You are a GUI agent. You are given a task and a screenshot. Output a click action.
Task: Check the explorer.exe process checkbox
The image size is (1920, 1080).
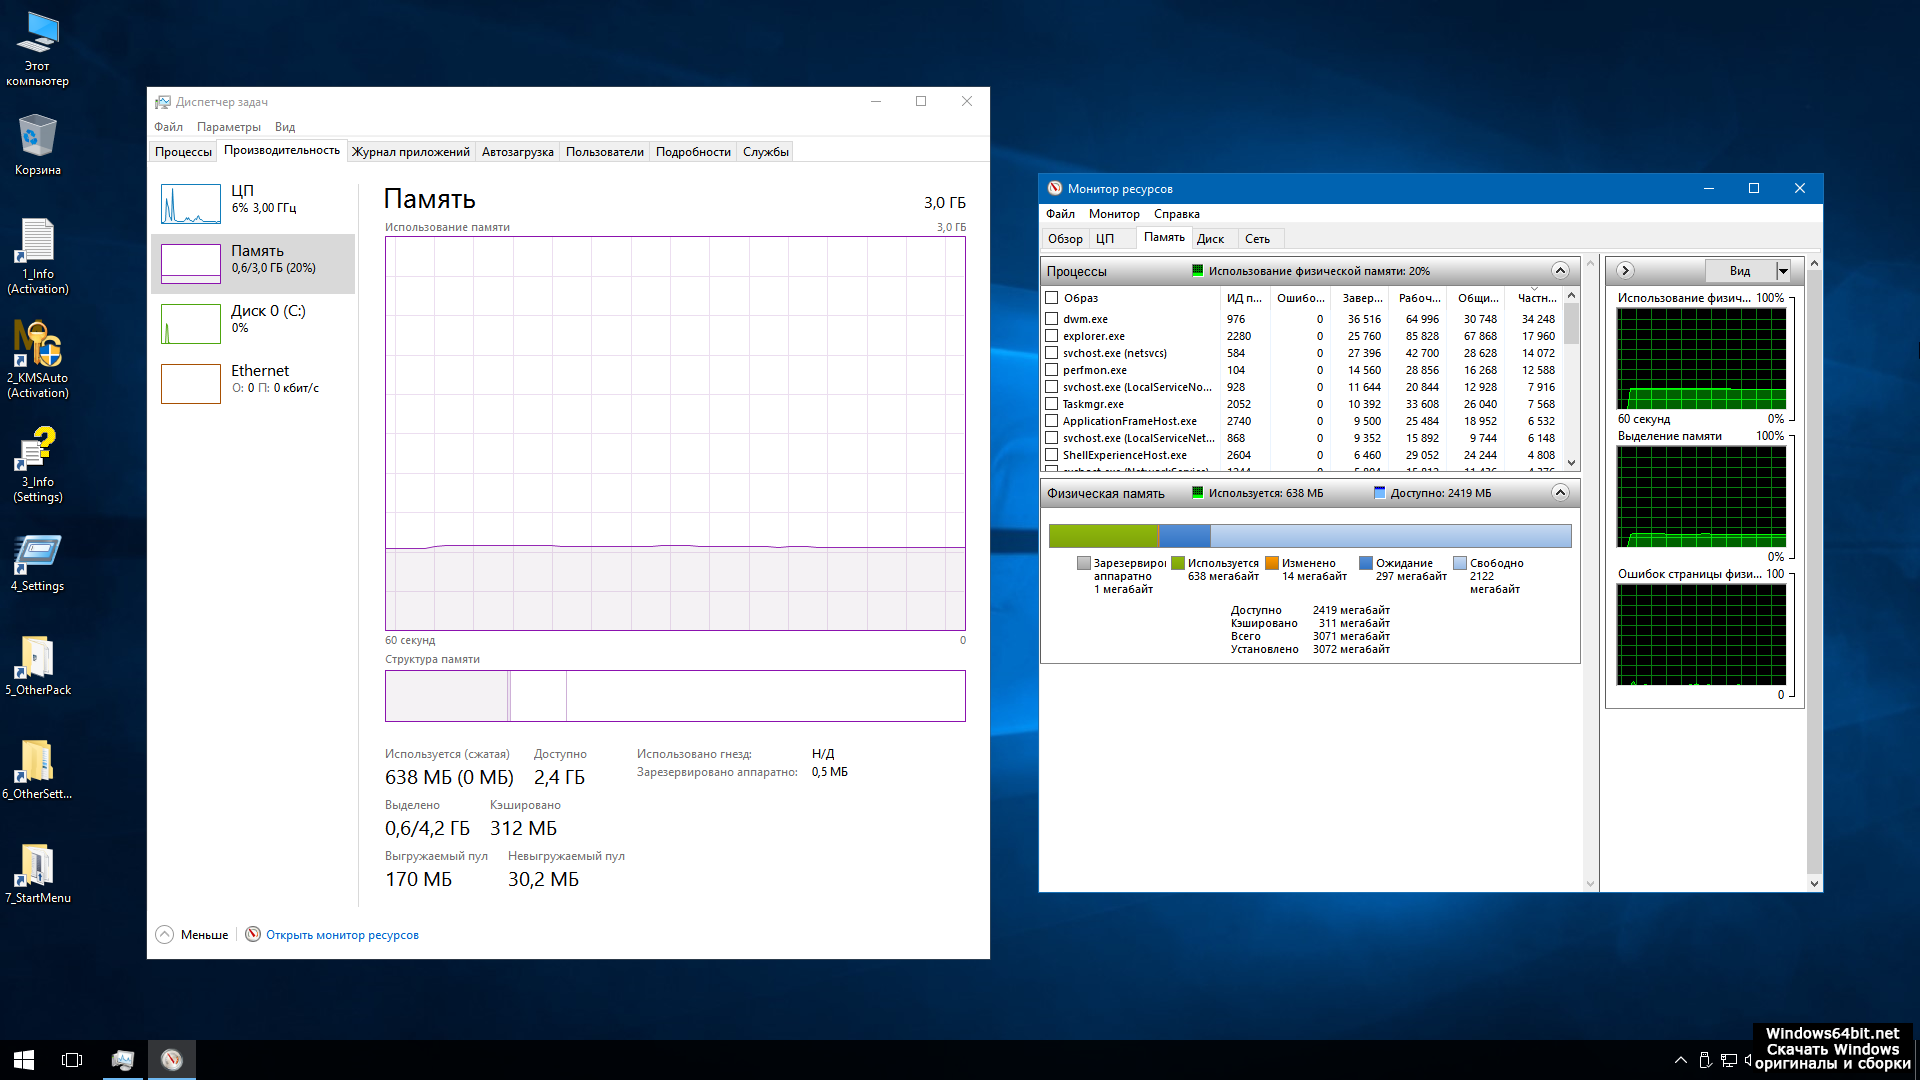click(x=1051, y=336)
